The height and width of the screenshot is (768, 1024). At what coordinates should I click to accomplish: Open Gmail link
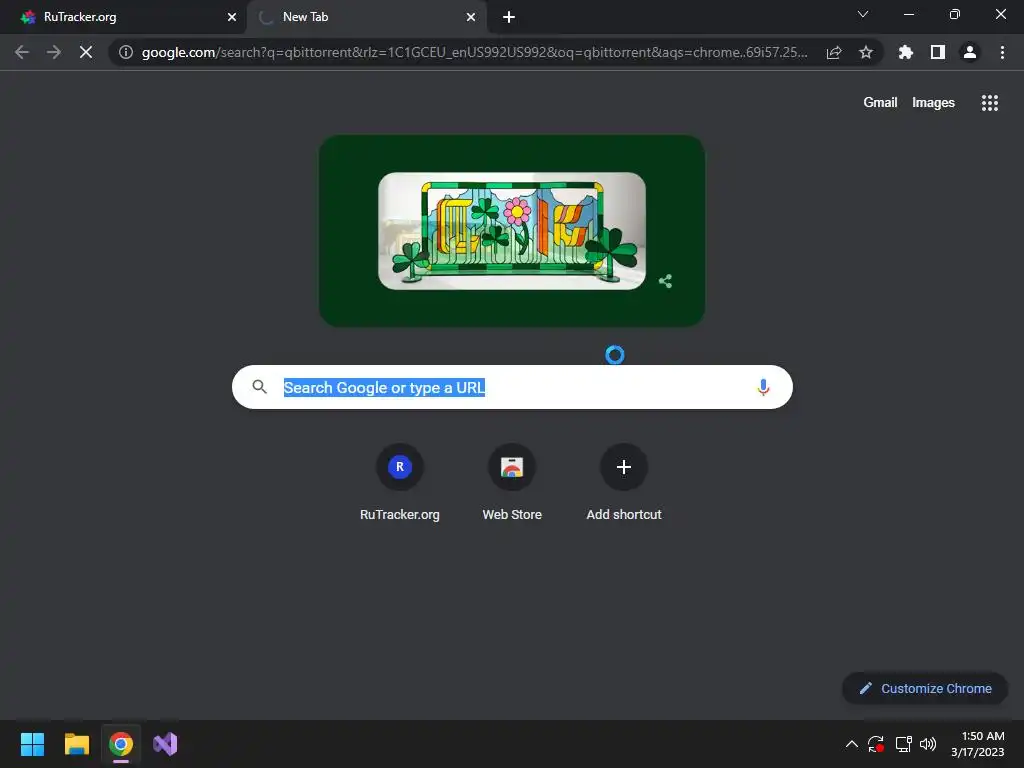coord(880,103)
